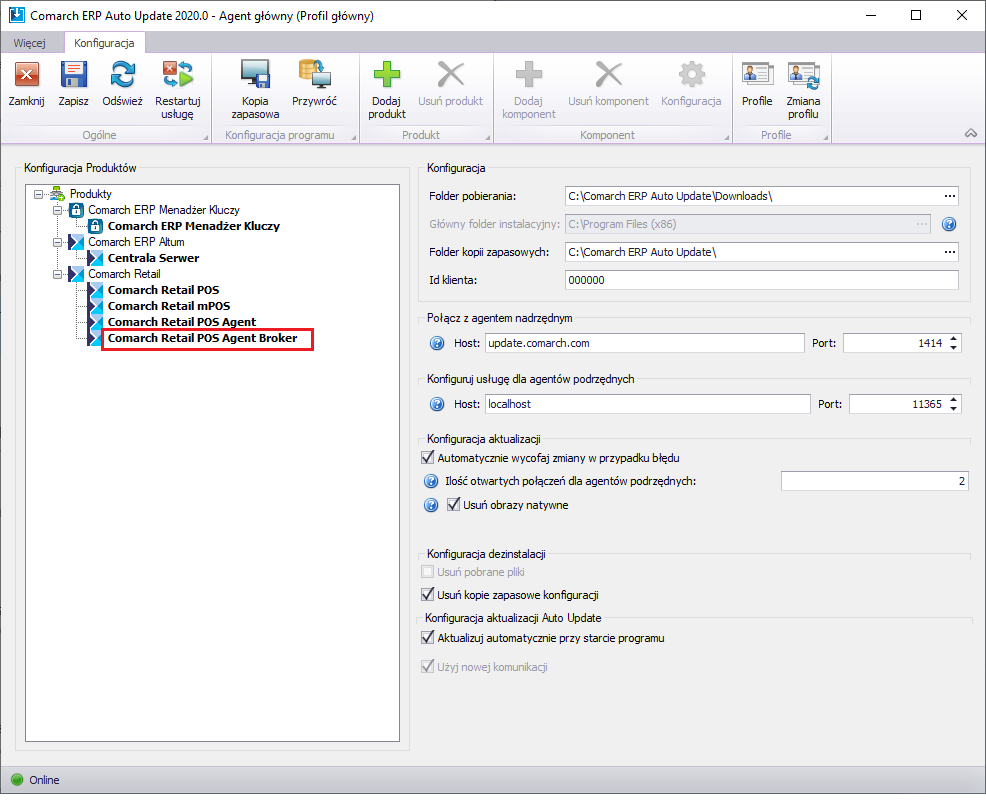This screenshot has height=800, width=986.
Task: Click help icon for Ilość otwartych połączeń
Action: click(431, 482)
